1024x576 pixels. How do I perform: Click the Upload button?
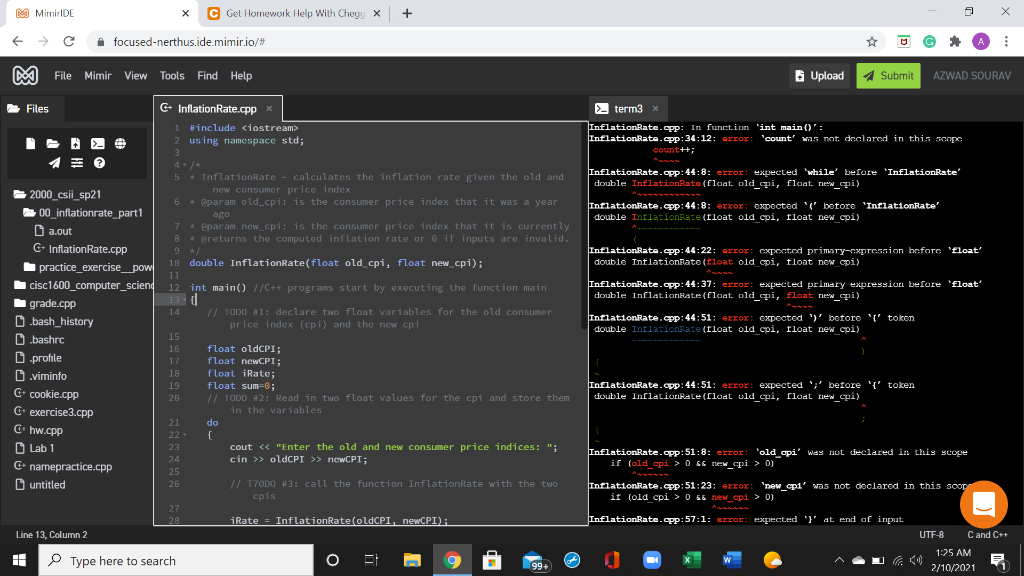[819, 76]
